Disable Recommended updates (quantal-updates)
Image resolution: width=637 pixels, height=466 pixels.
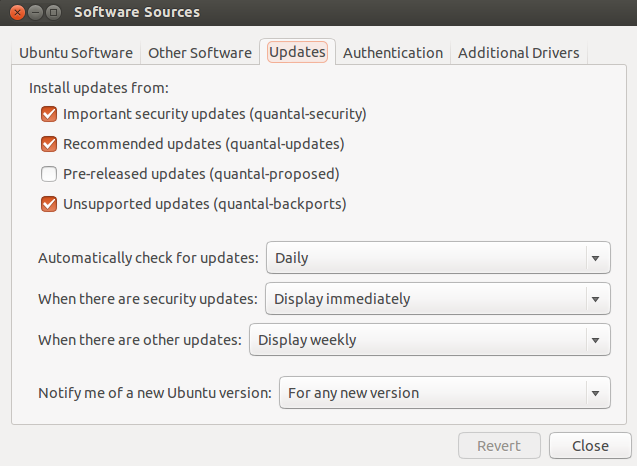click(x=49, y=144)
